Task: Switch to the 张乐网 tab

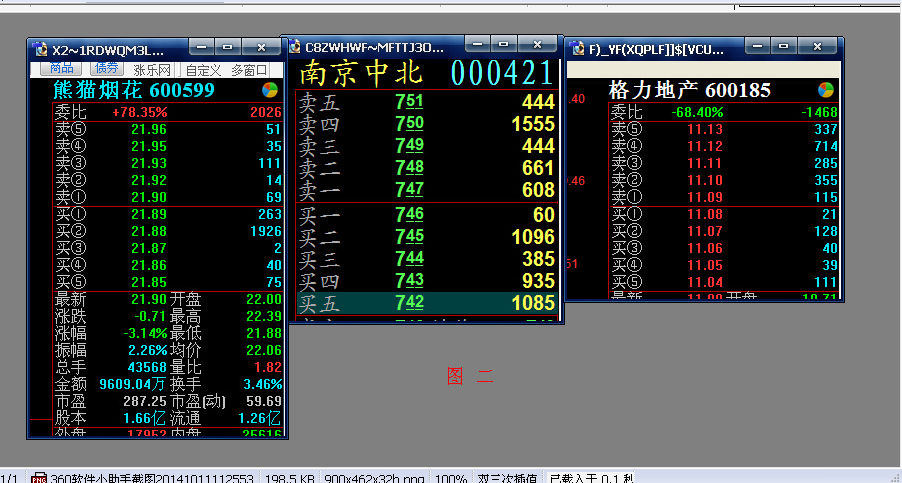Action: tap(152, 70)
